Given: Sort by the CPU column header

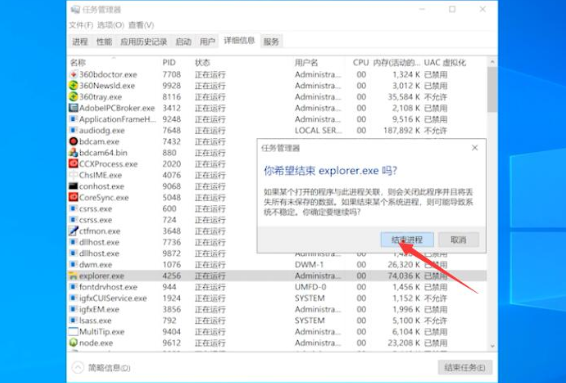Looking at the screenshot, I should click(360, 62).
